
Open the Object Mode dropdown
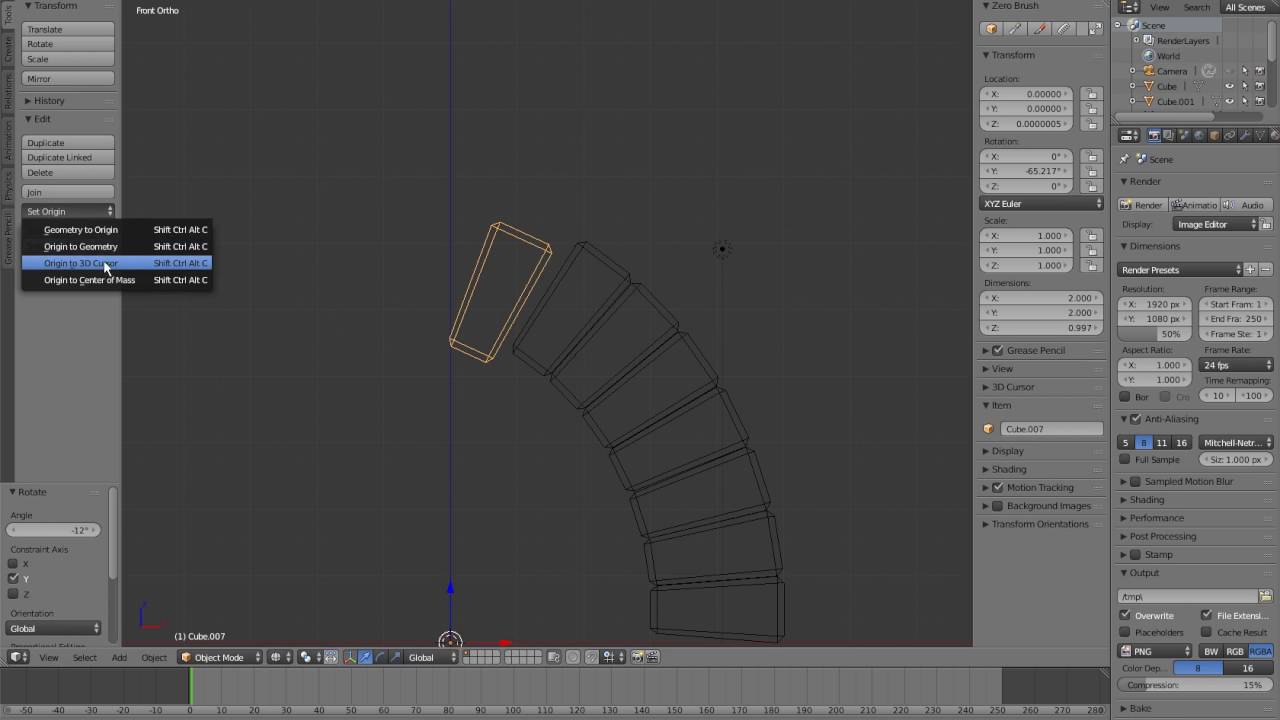click(x=220, y=657)
